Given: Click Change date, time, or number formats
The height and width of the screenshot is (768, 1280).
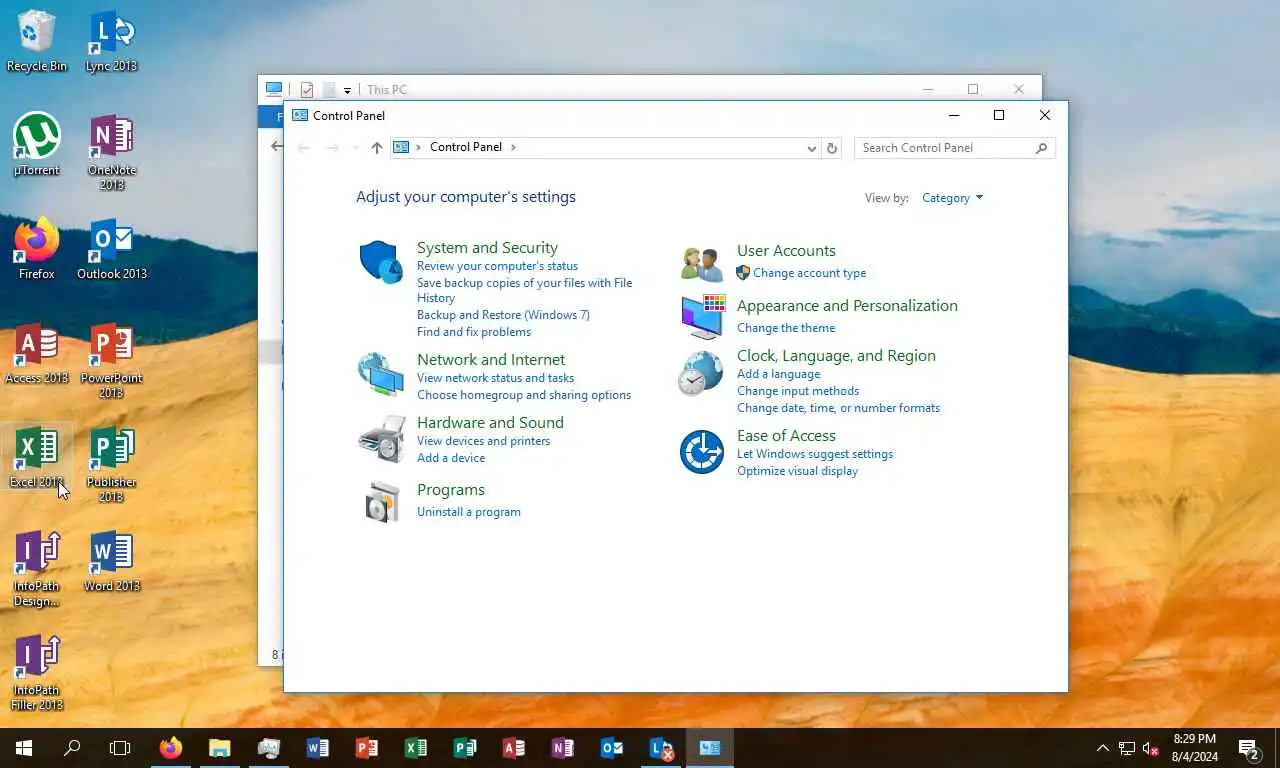Looking at the screenshot, I should 838,408.
